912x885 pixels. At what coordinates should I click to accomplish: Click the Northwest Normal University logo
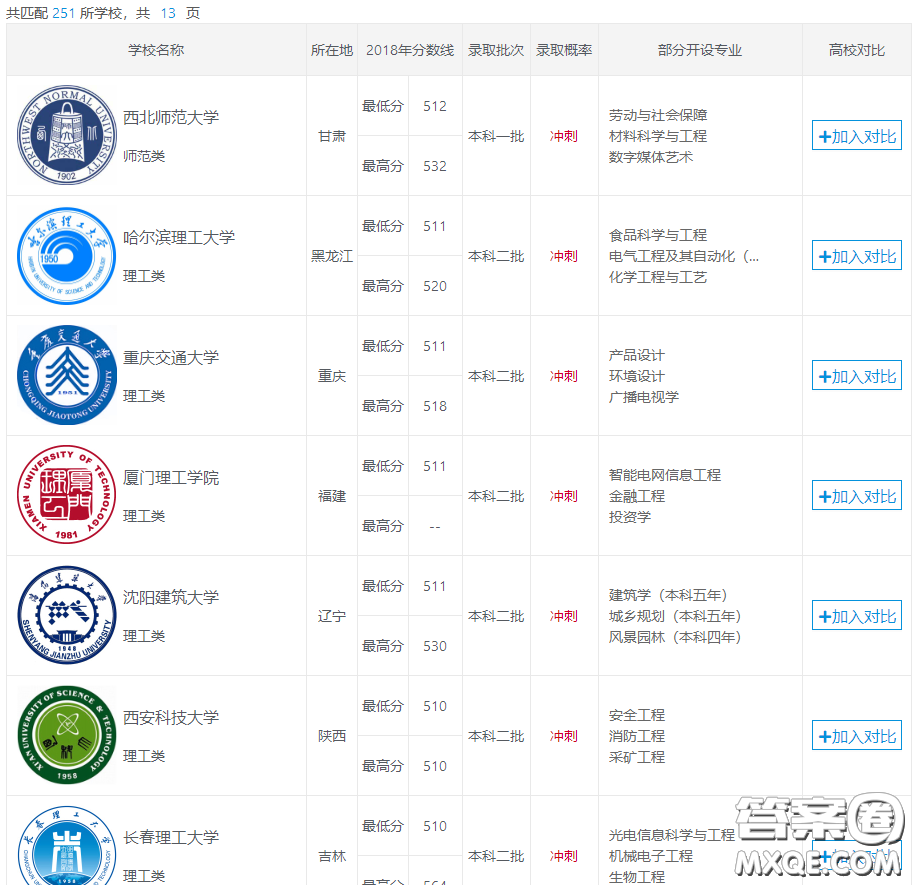click(x=66, y=135)
